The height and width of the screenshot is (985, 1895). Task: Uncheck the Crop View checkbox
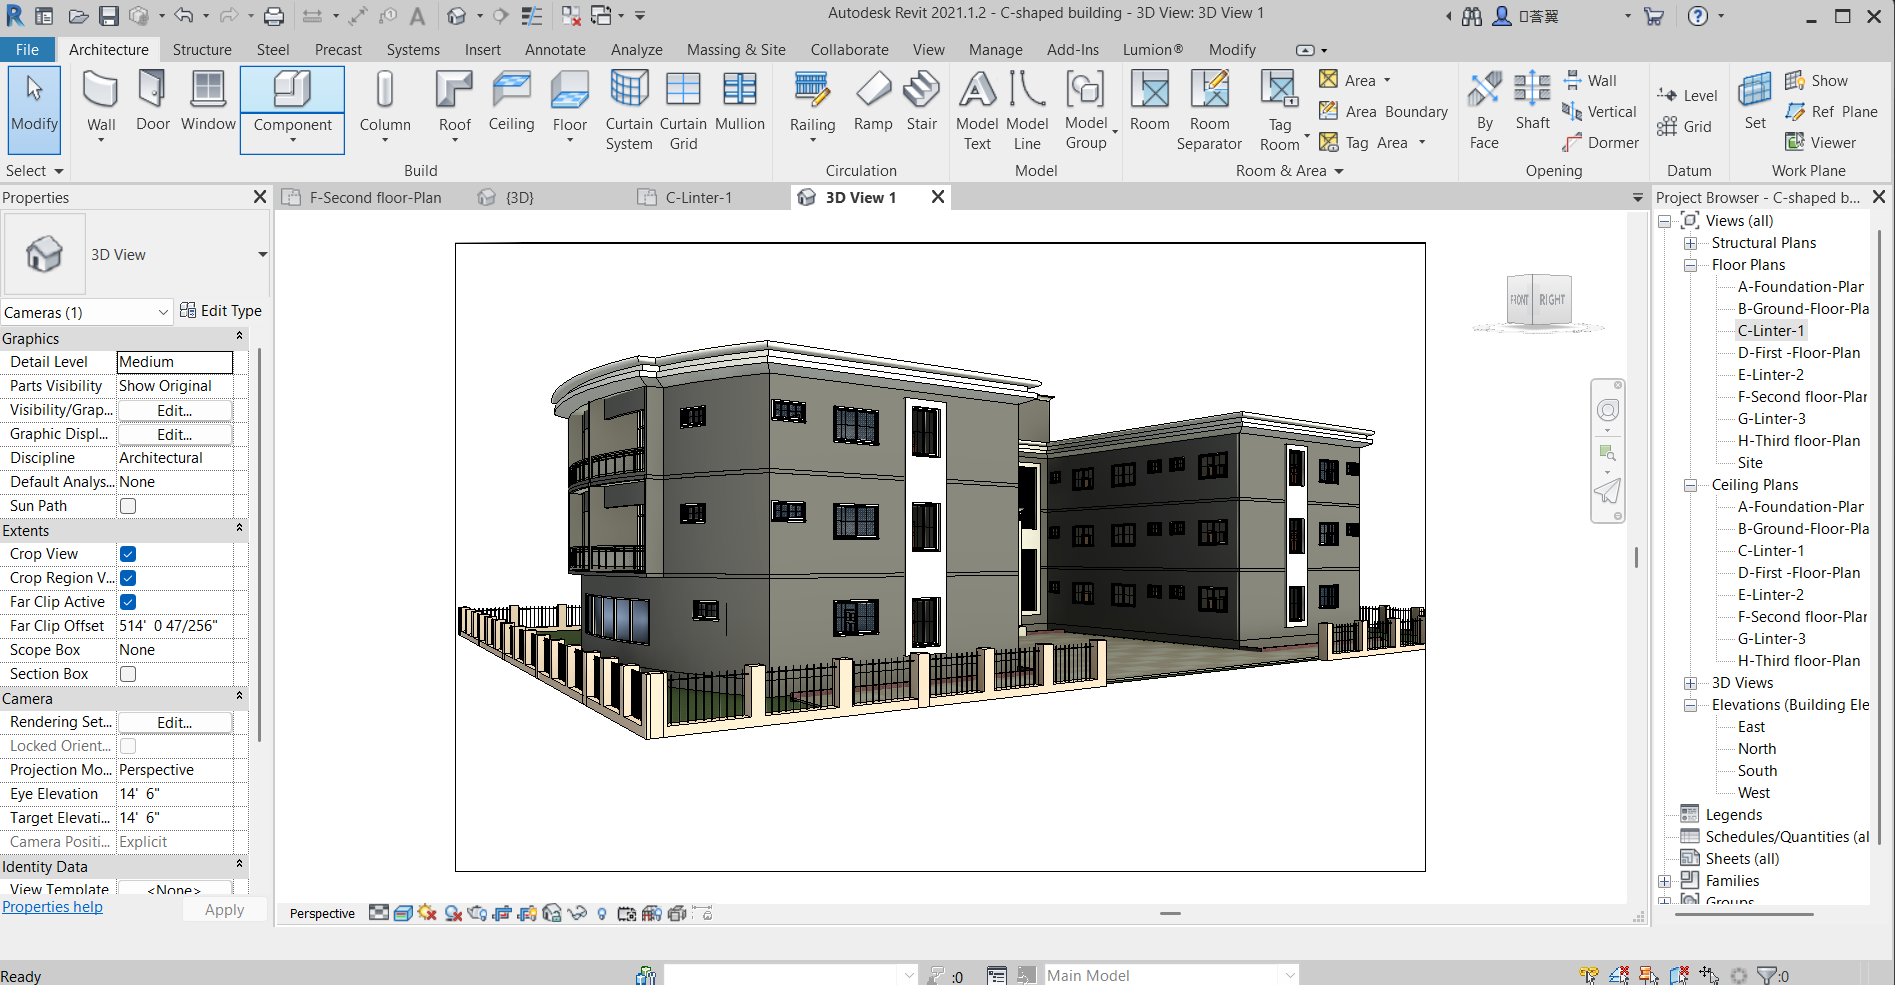click(128, 554)
